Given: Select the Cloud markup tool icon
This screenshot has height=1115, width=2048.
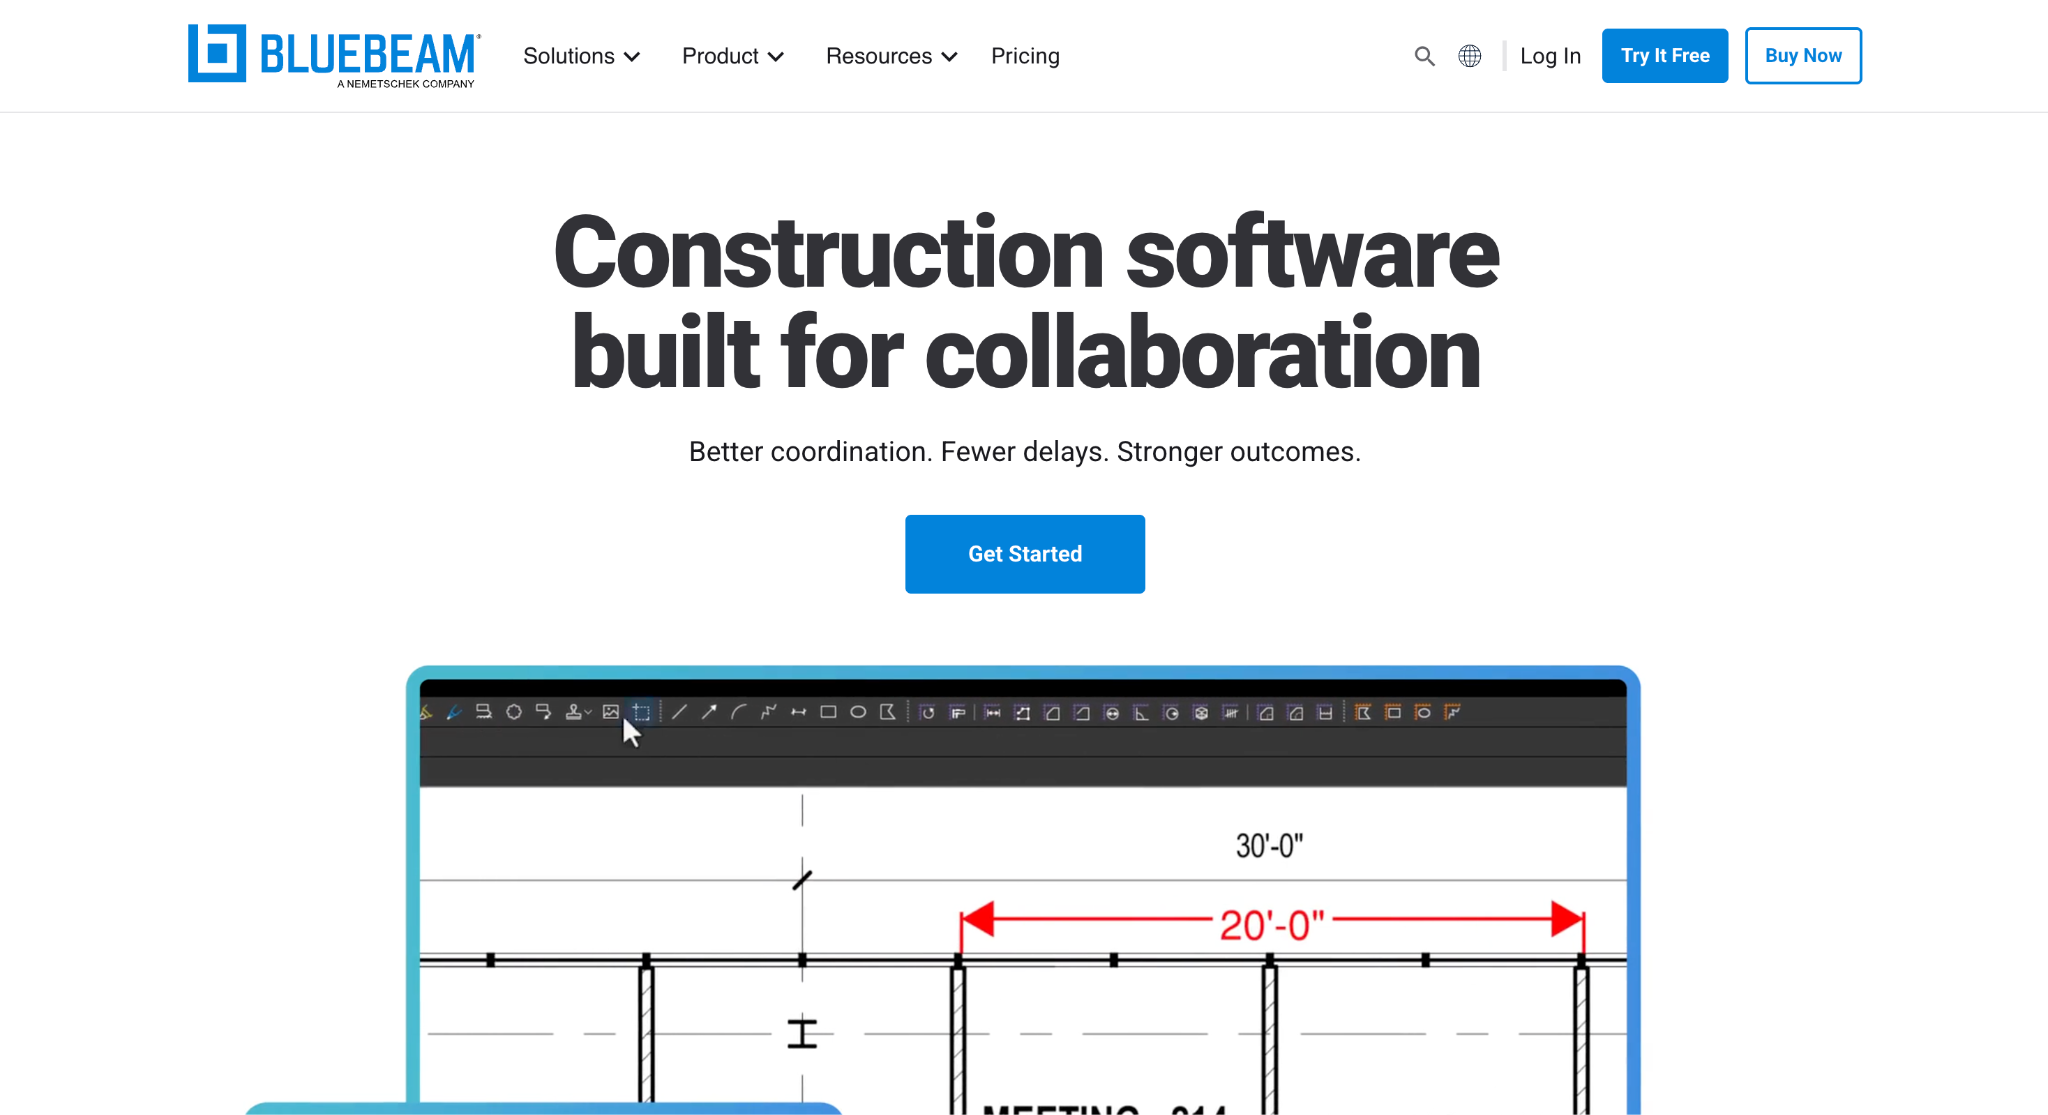Looking at the screenshot, I should pyautogui.click(x=514, y=712).
